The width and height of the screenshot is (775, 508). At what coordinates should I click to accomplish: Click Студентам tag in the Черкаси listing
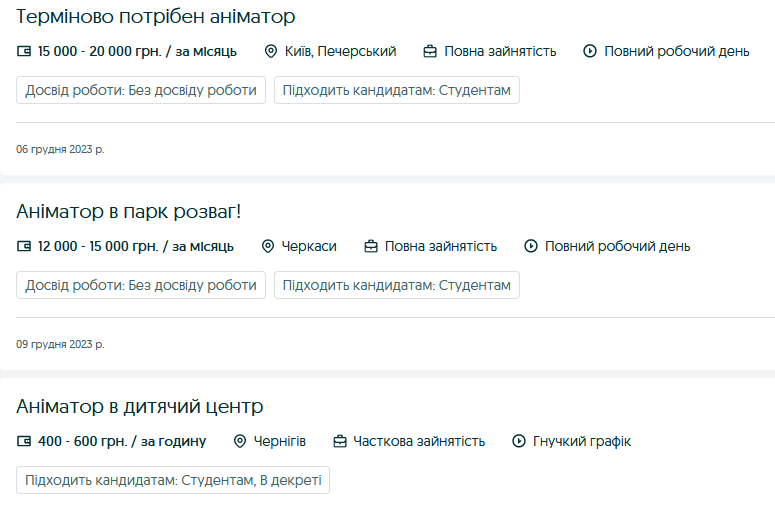[397, 285]
